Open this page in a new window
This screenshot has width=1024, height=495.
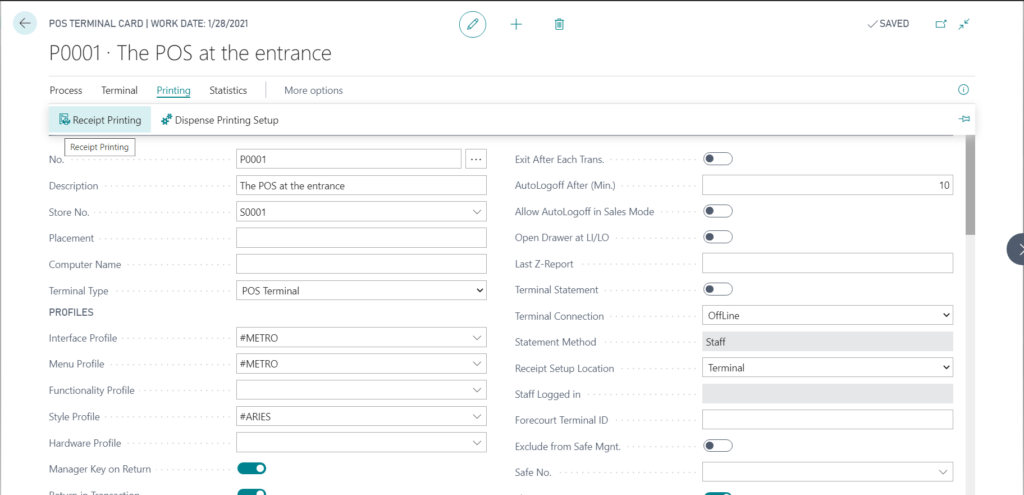tap(940, 24)
